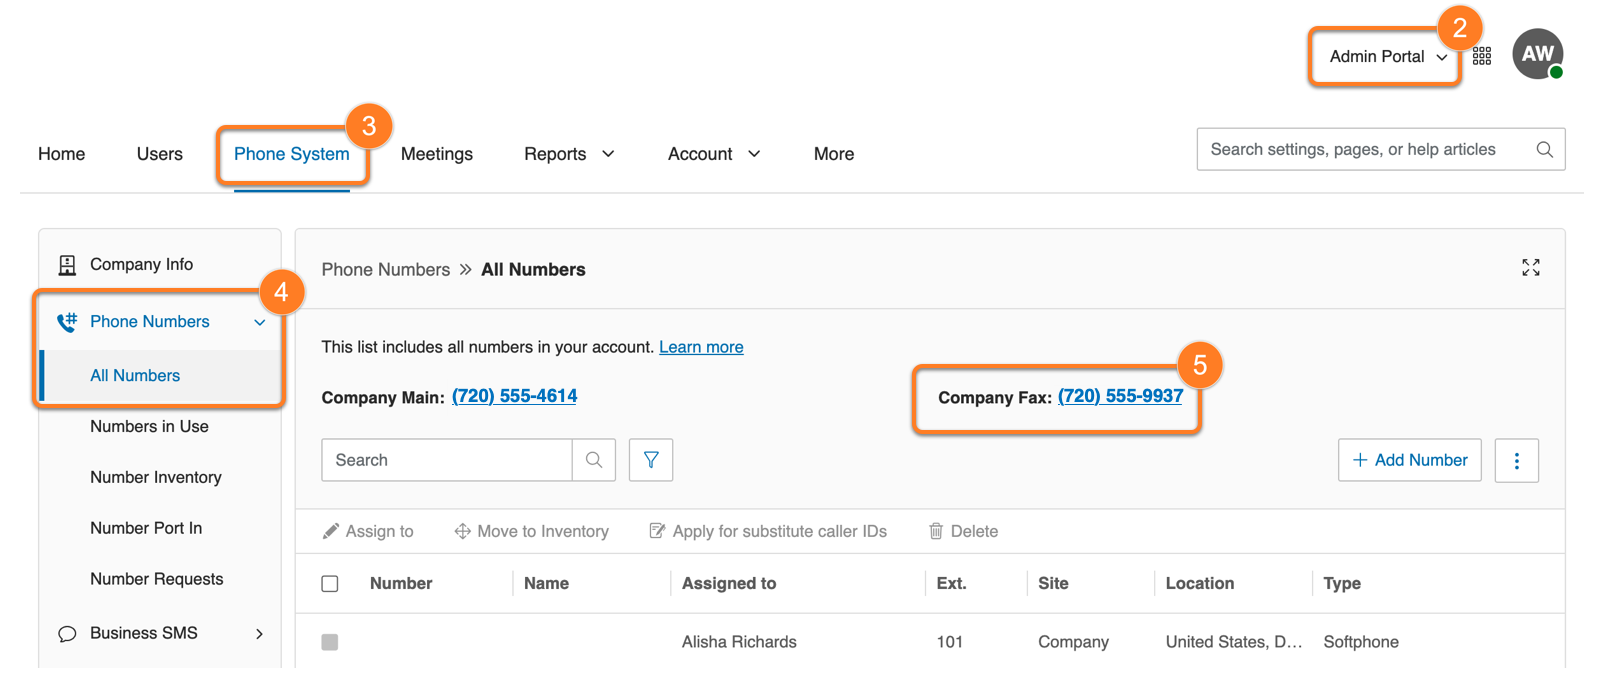Check the box for Alisha Richards row
The image size is (1600, 676).
(330, 642)
